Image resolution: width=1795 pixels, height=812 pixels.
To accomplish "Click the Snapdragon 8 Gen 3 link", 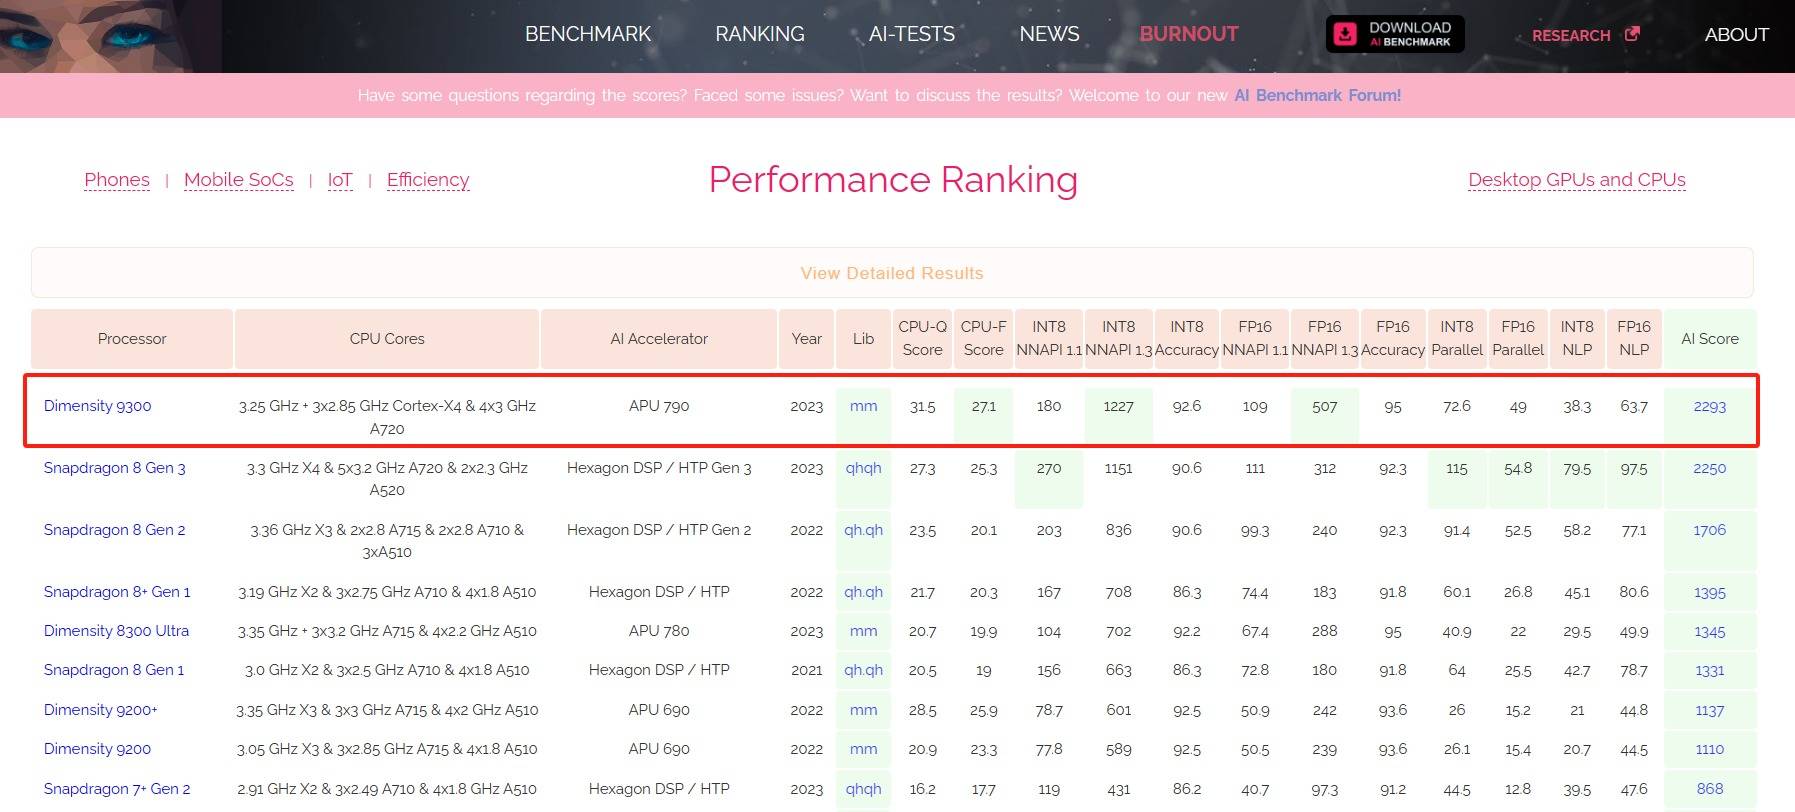I will (x=114, y=468).
